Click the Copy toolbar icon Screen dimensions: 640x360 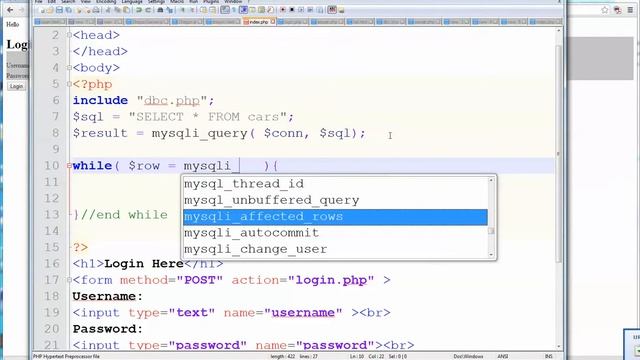[117, 10]
